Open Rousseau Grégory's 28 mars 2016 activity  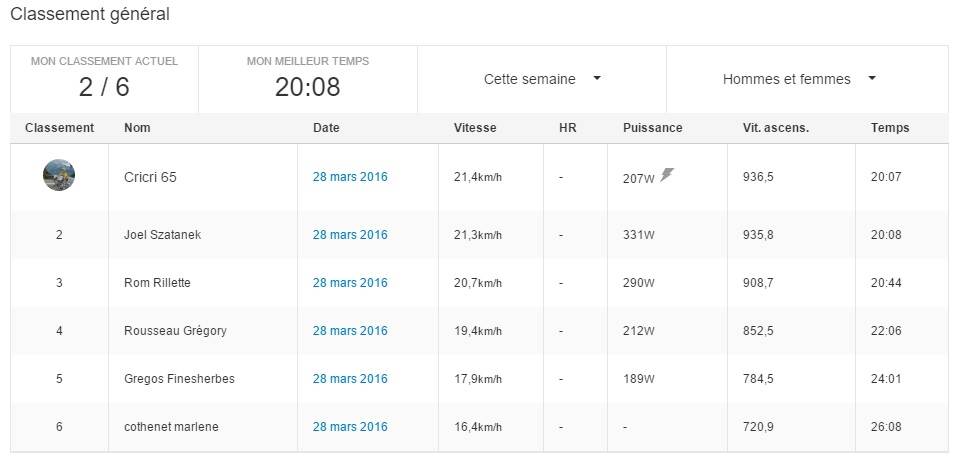pos(350,331)
